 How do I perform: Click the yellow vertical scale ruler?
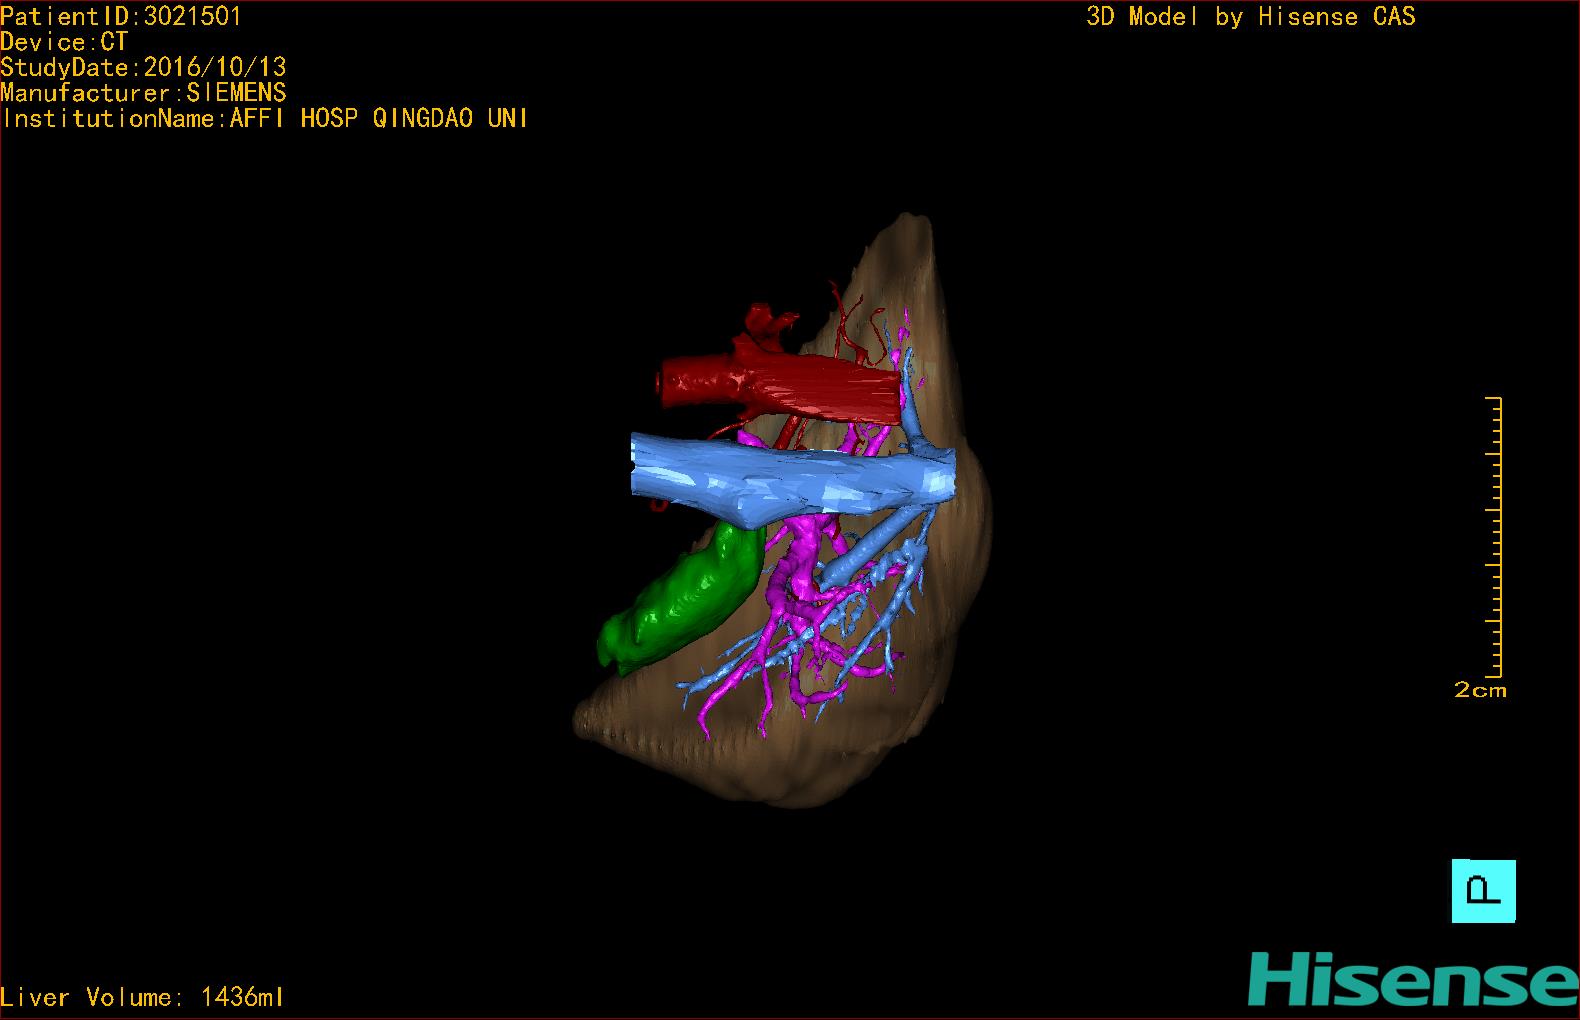(1494, 538)
